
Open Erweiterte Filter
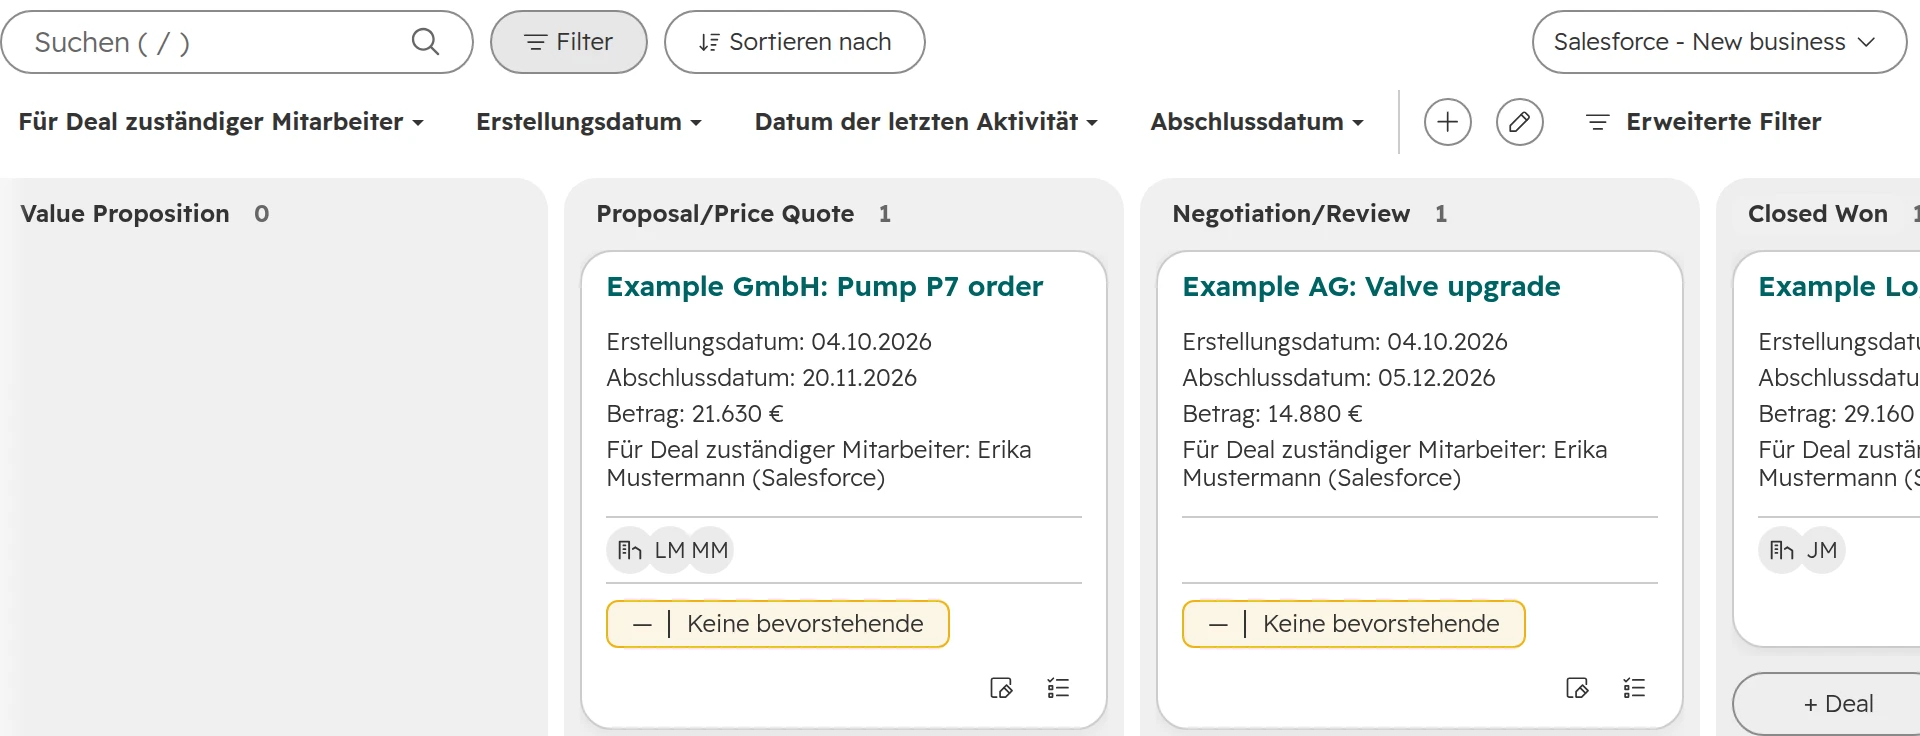click(x=1704, y=122)
